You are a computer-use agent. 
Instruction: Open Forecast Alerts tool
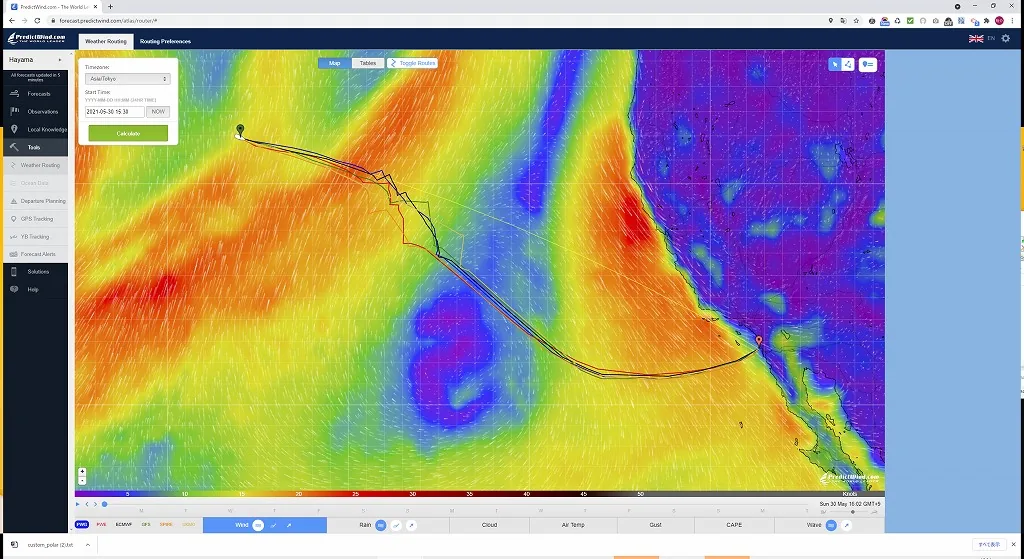[35, 254]
